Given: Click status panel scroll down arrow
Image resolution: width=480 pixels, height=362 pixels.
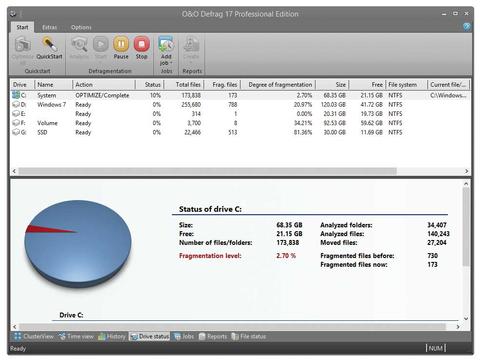Looking at the screenshot, I should point(466,318).
